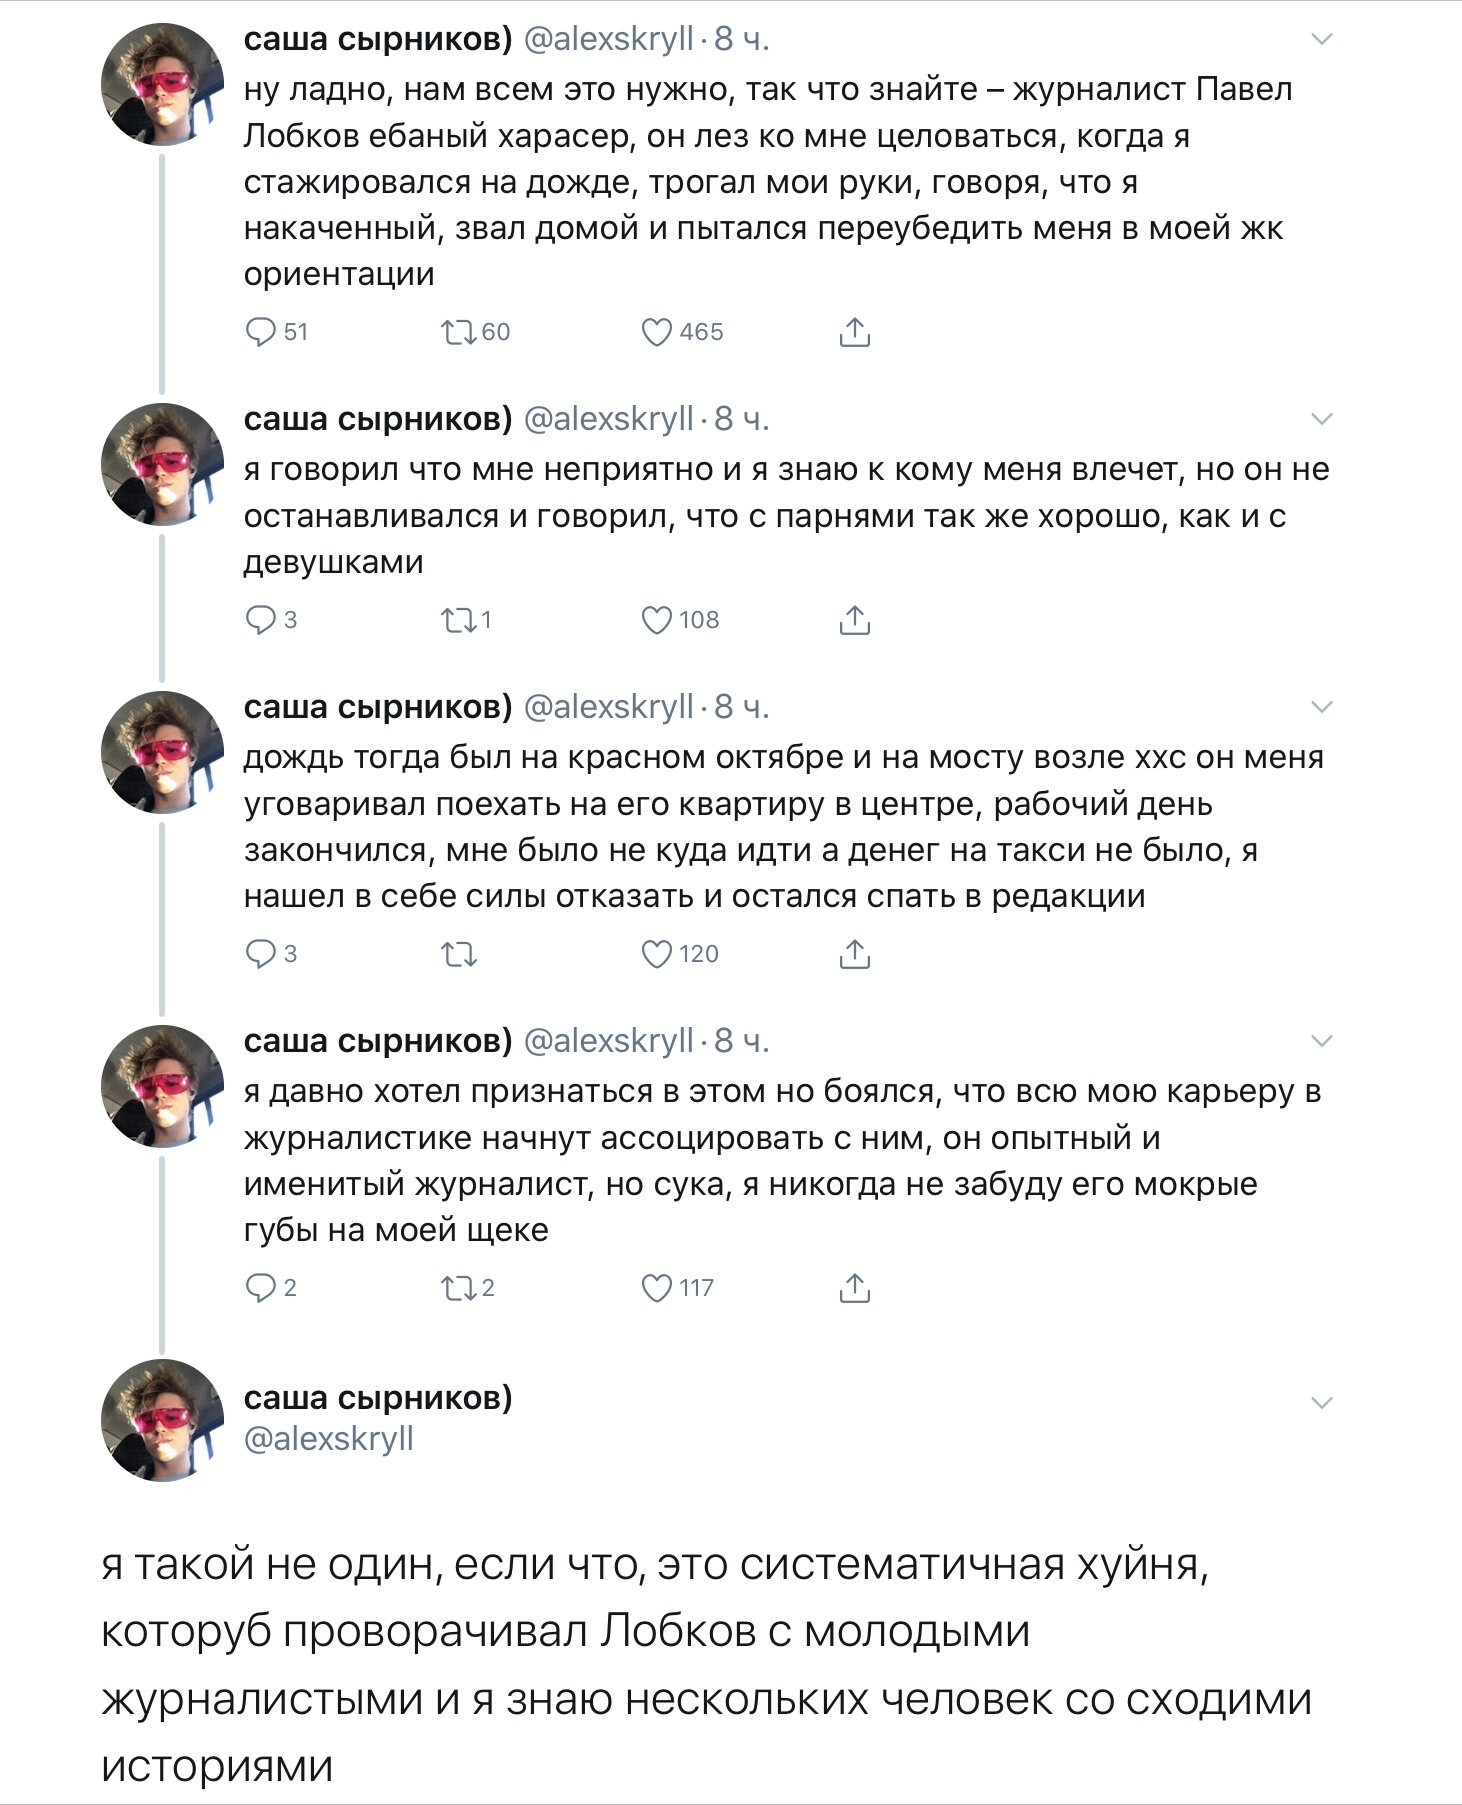Retweet the tweet with 60 retweets
The height and width of the screenshot is (1805, 1462).
coord(459,332)
